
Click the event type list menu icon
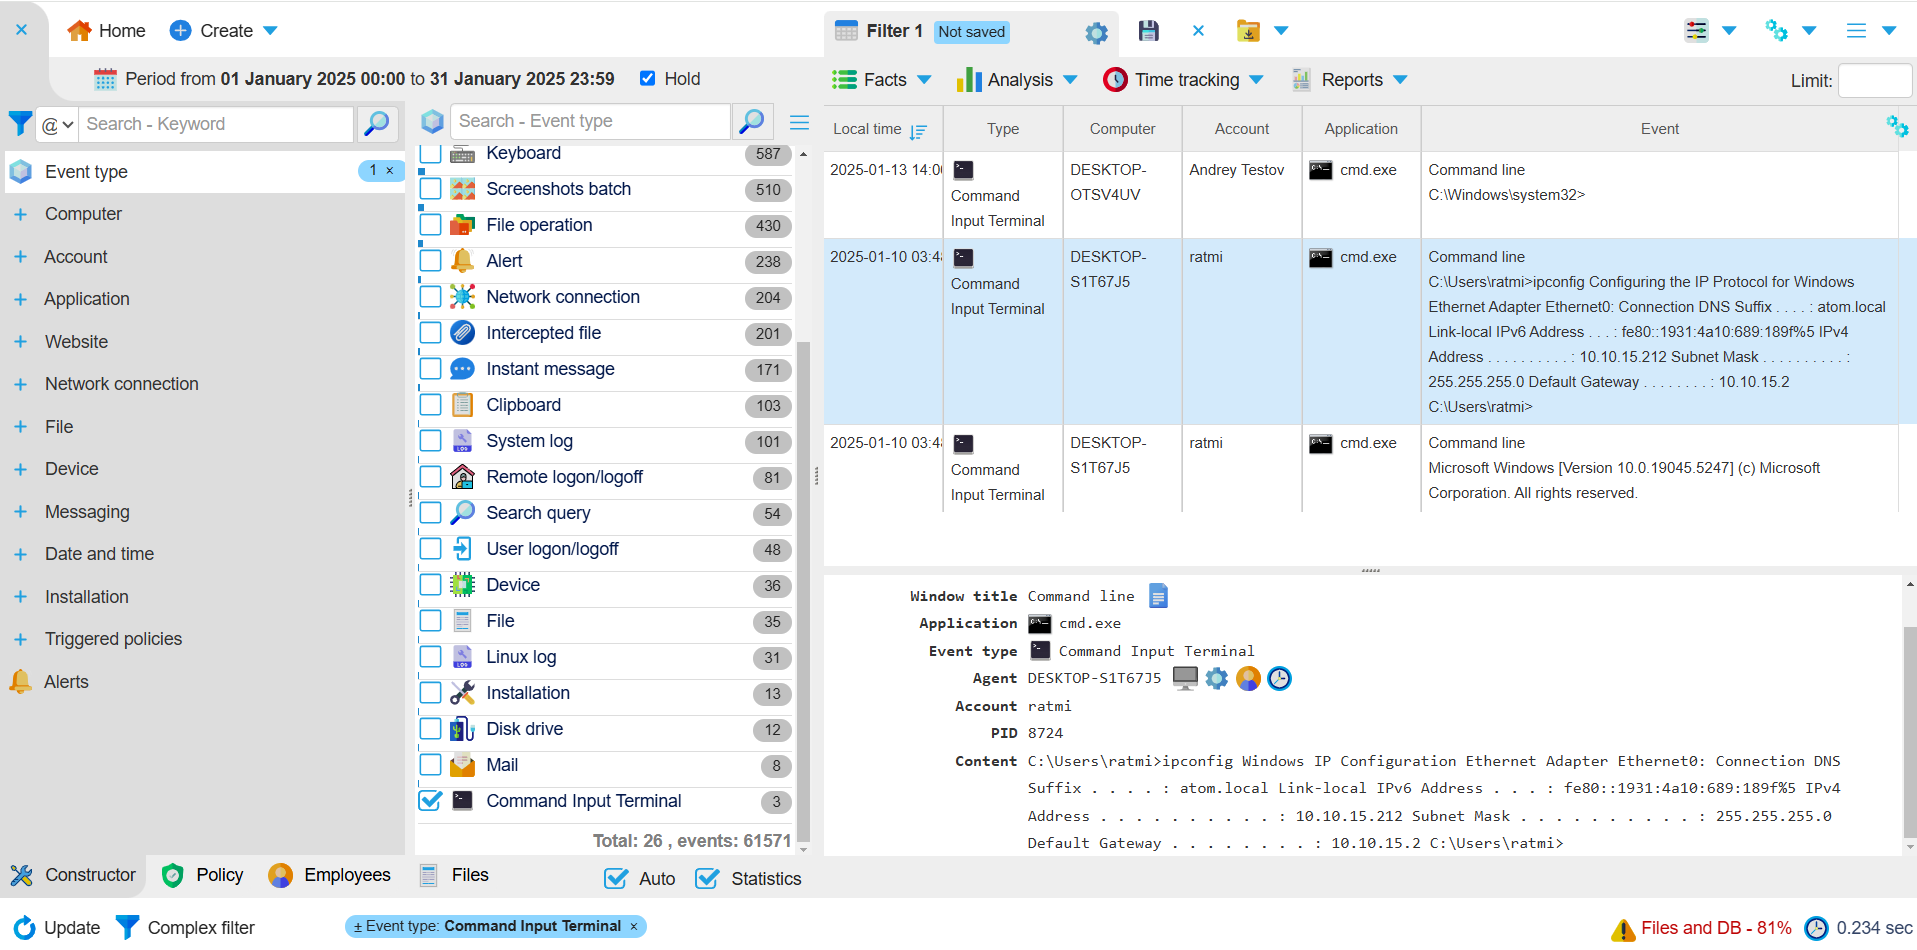click(x=799, y=122)
